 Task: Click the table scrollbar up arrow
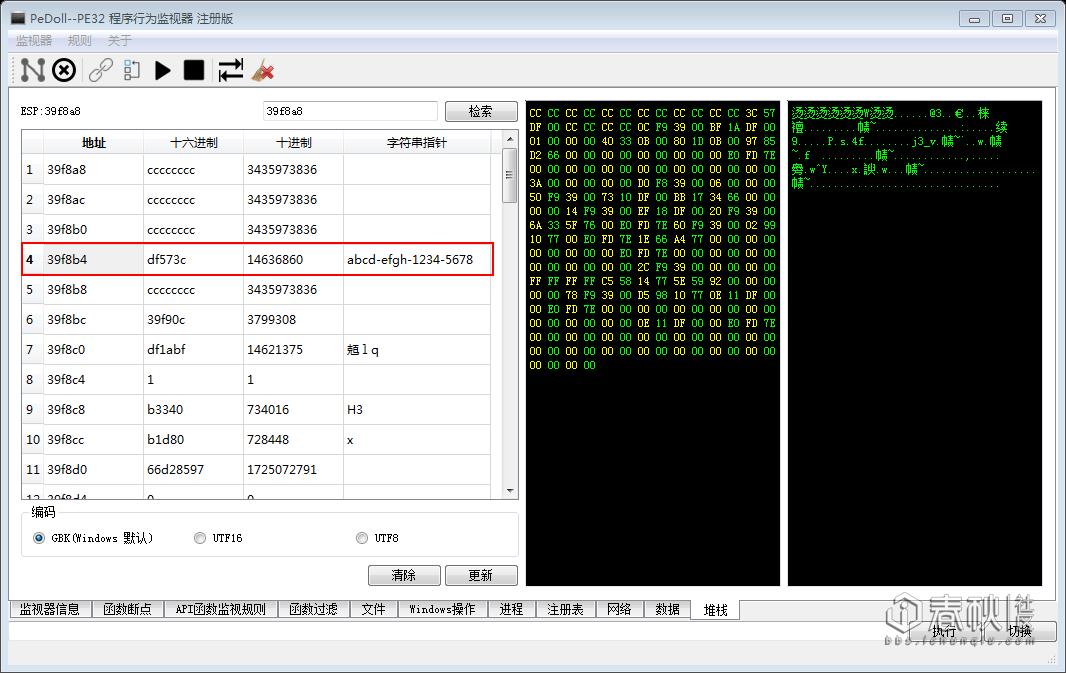[x=510, y=139]
